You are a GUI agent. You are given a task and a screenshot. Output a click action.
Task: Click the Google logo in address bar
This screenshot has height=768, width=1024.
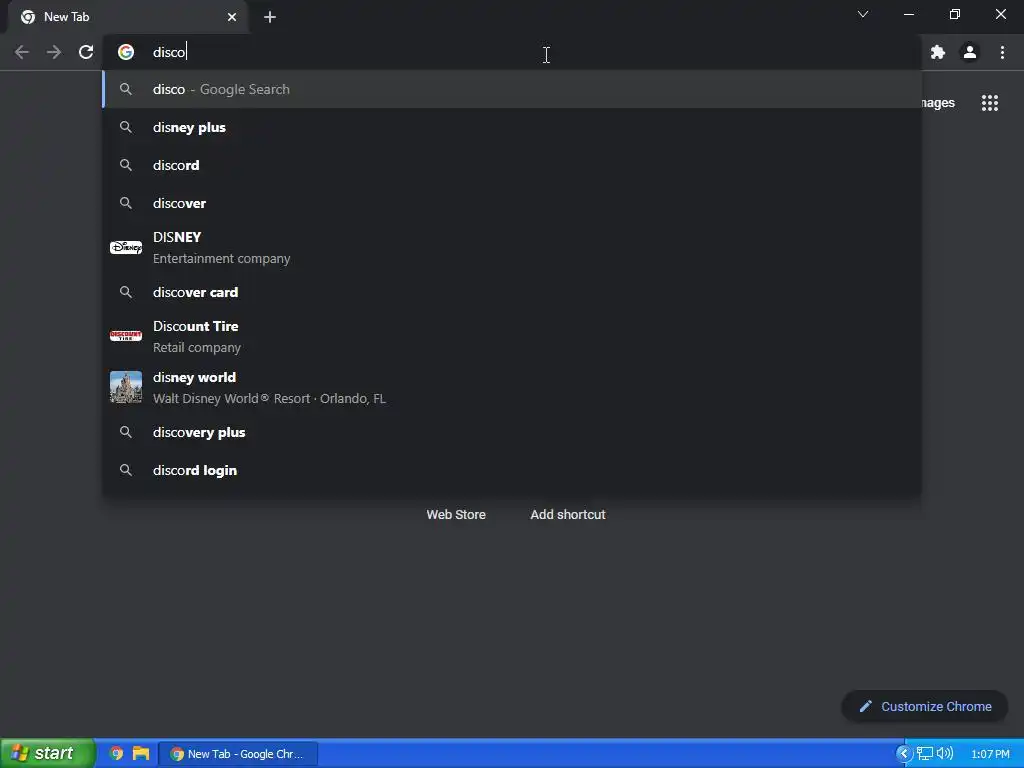tap(126, 52)
